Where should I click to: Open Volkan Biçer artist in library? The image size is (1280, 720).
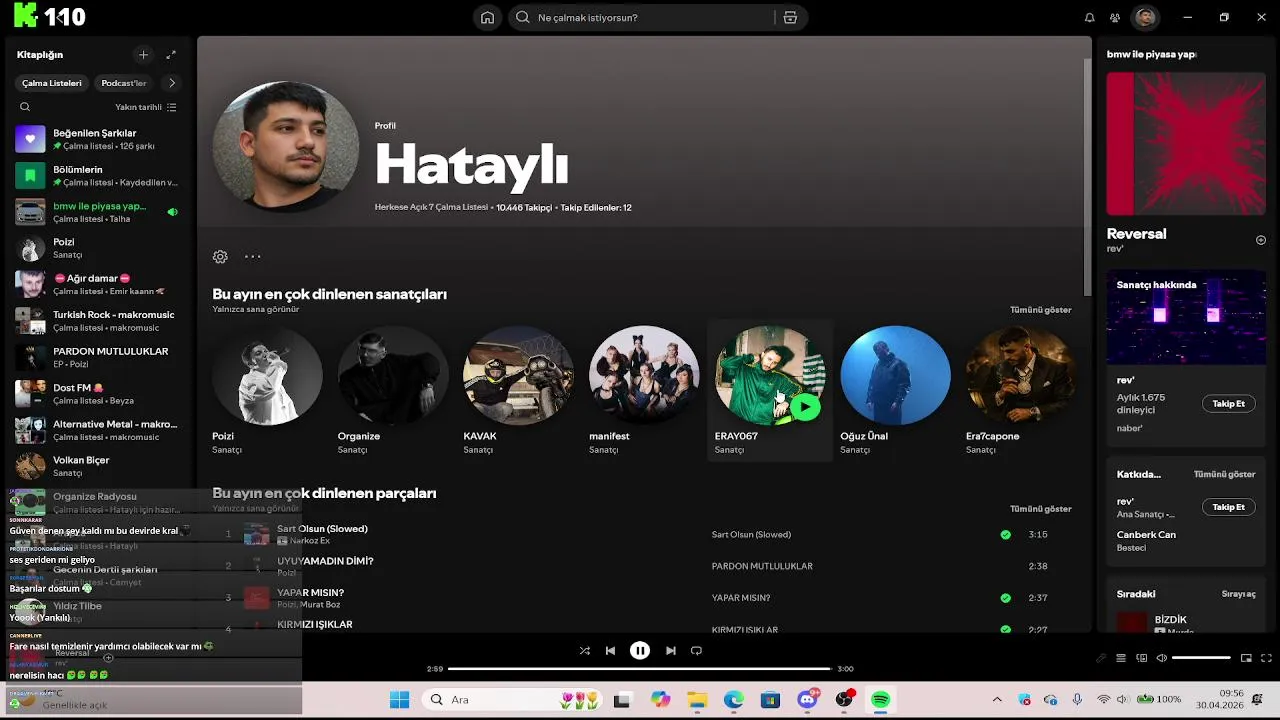96,466
